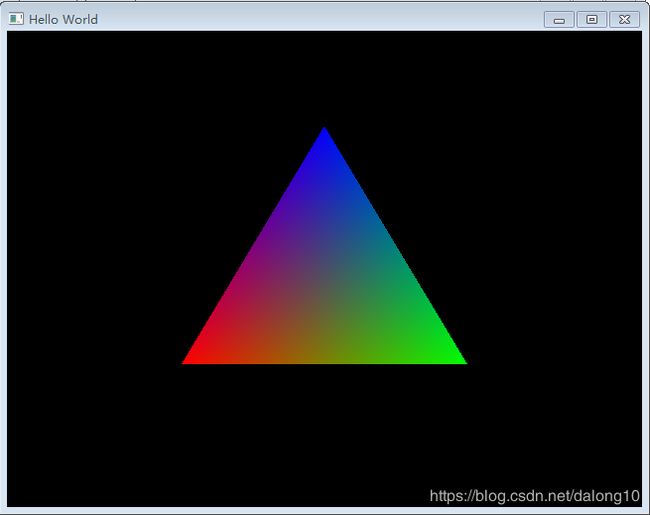Image resolution: width=650 pixels, height=515 pixels.
Task: Maximize the Hello World window
Action: click(592, 19)
